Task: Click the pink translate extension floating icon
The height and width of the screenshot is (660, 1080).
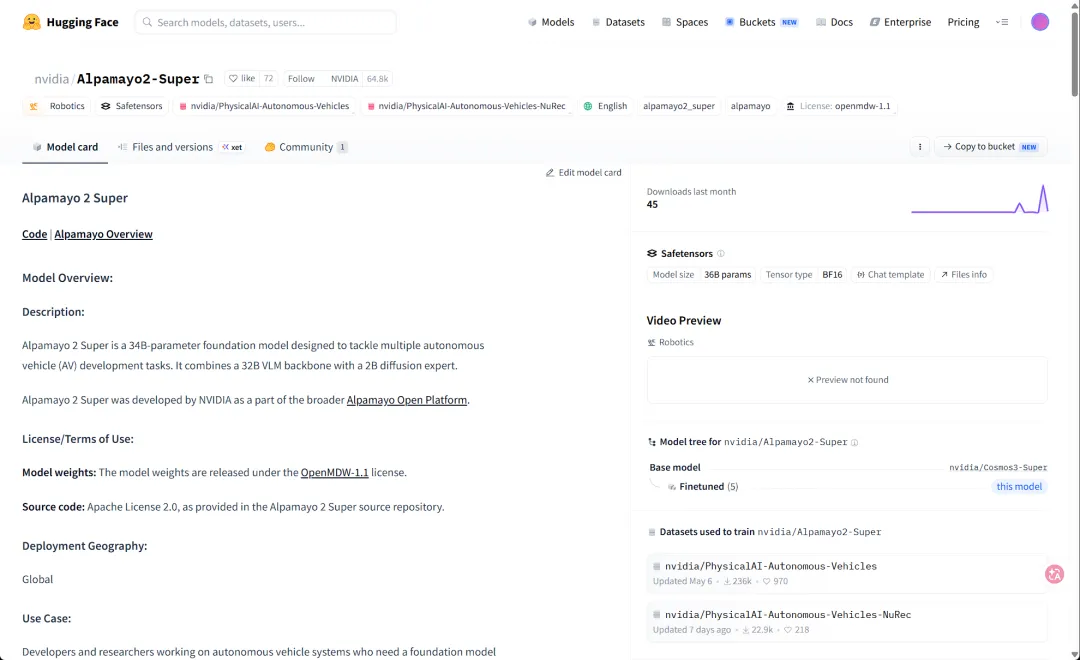Action: pos(1054,574)
